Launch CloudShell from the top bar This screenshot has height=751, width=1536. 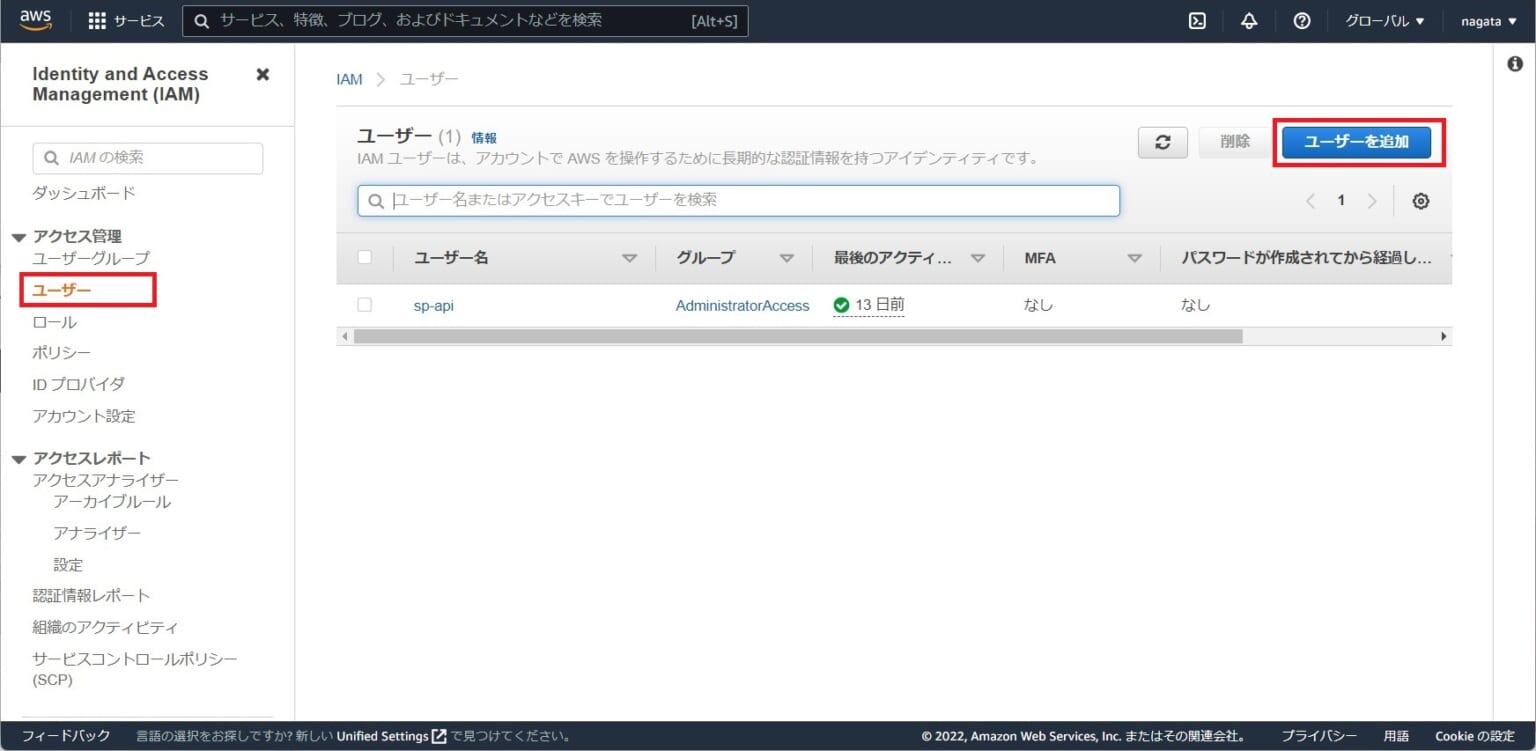(x=1197, y=20)
